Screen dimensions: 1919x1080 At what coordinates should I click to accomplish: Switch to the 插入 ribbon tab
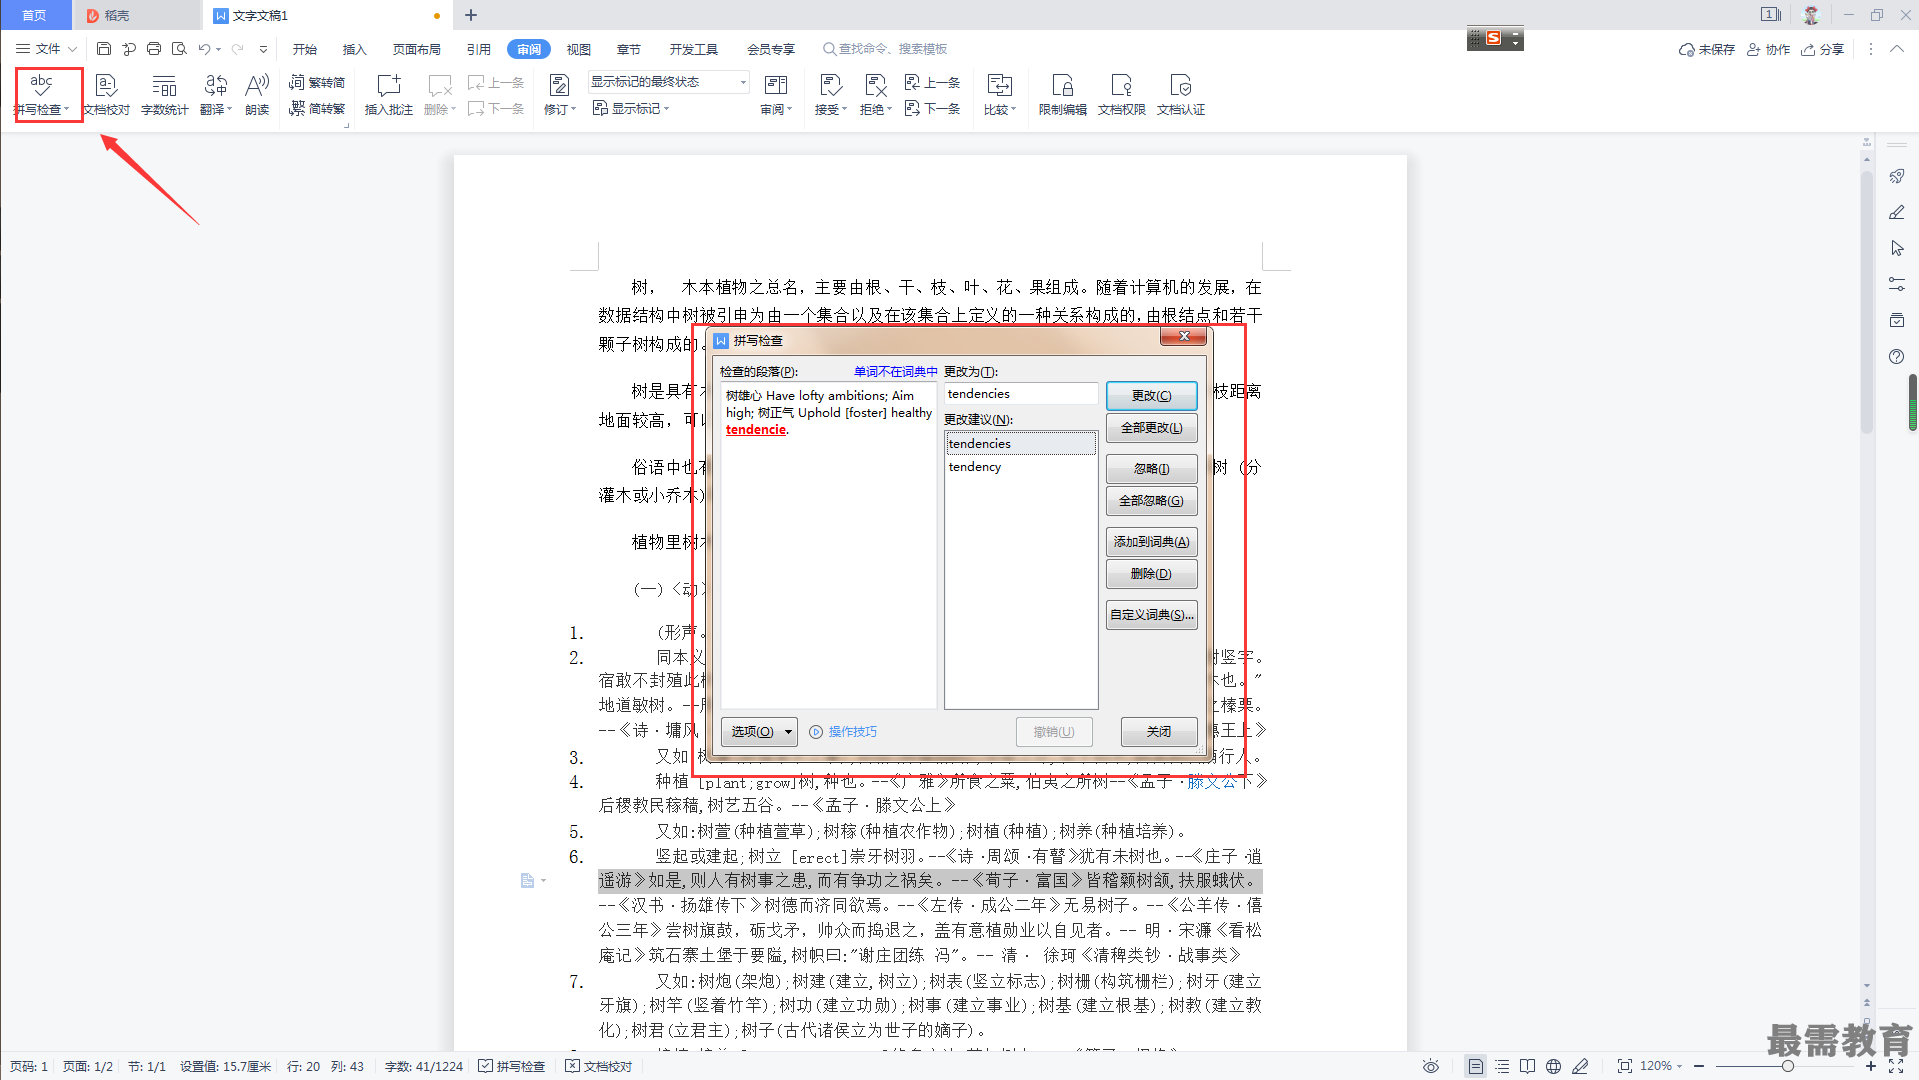(355, 49)
